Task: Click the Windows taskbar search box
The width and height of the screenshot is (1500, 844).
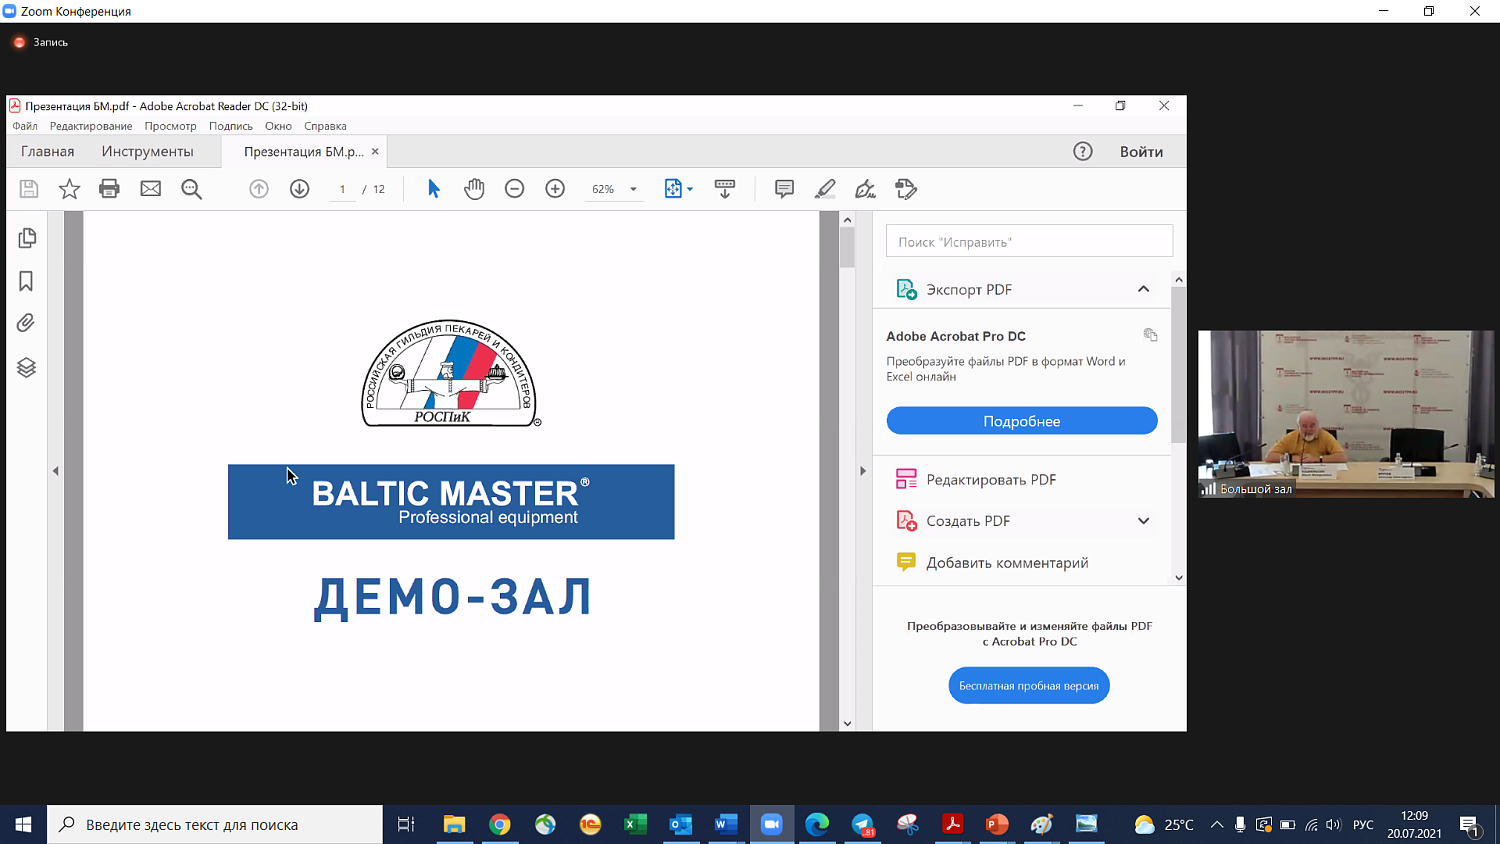Action: [x=215, y=825]
